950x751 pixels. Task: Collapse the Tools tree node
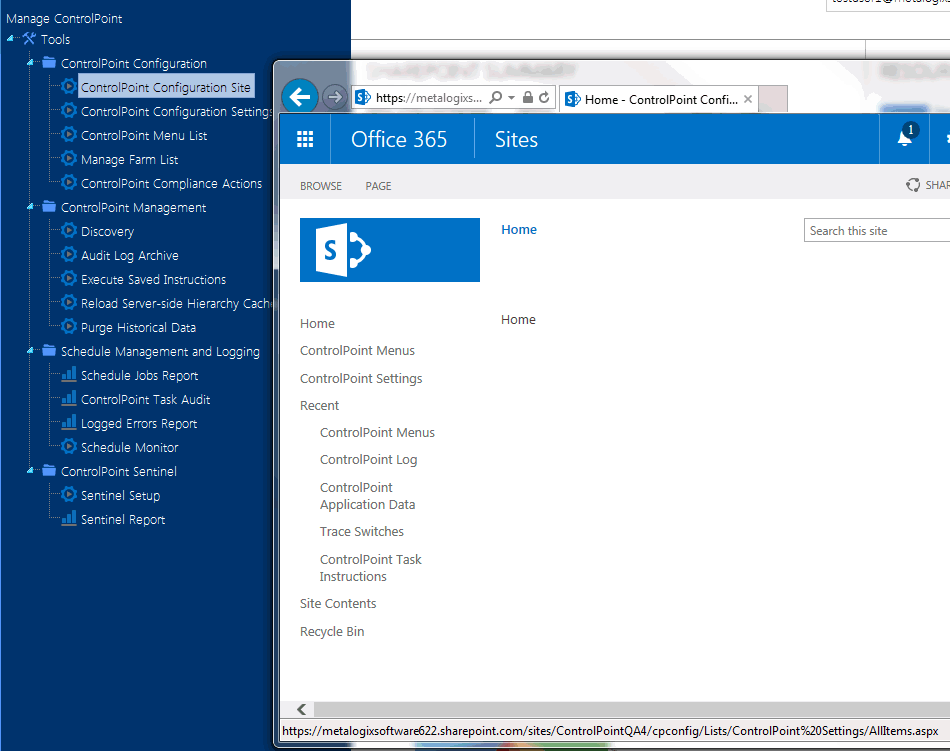tap(8, 39)
